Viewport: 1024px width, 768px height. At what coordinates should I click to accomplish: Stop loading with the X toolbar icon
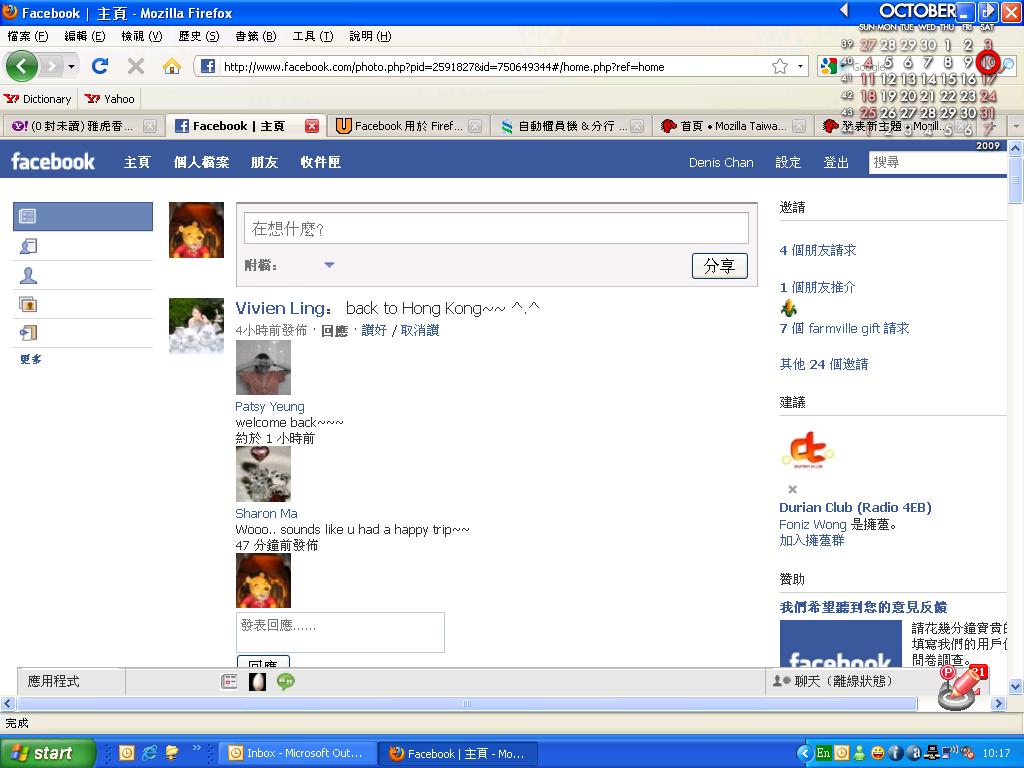[136, 66]
